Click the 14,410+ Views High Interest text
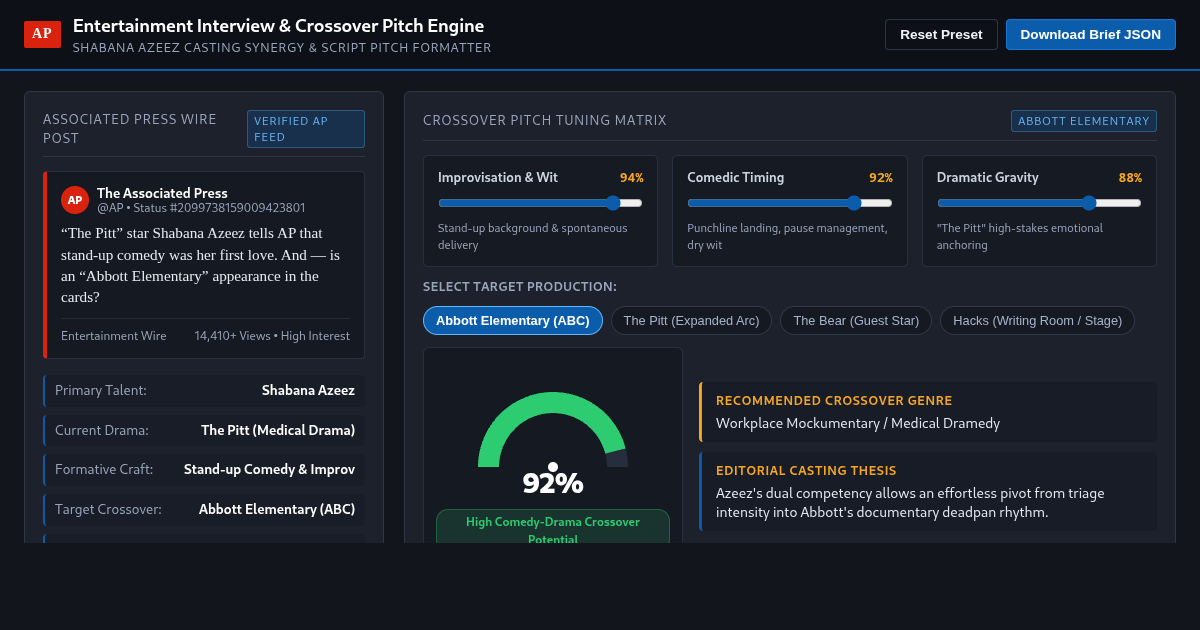This screenshot has height=630, width=1200. [272, 336]
